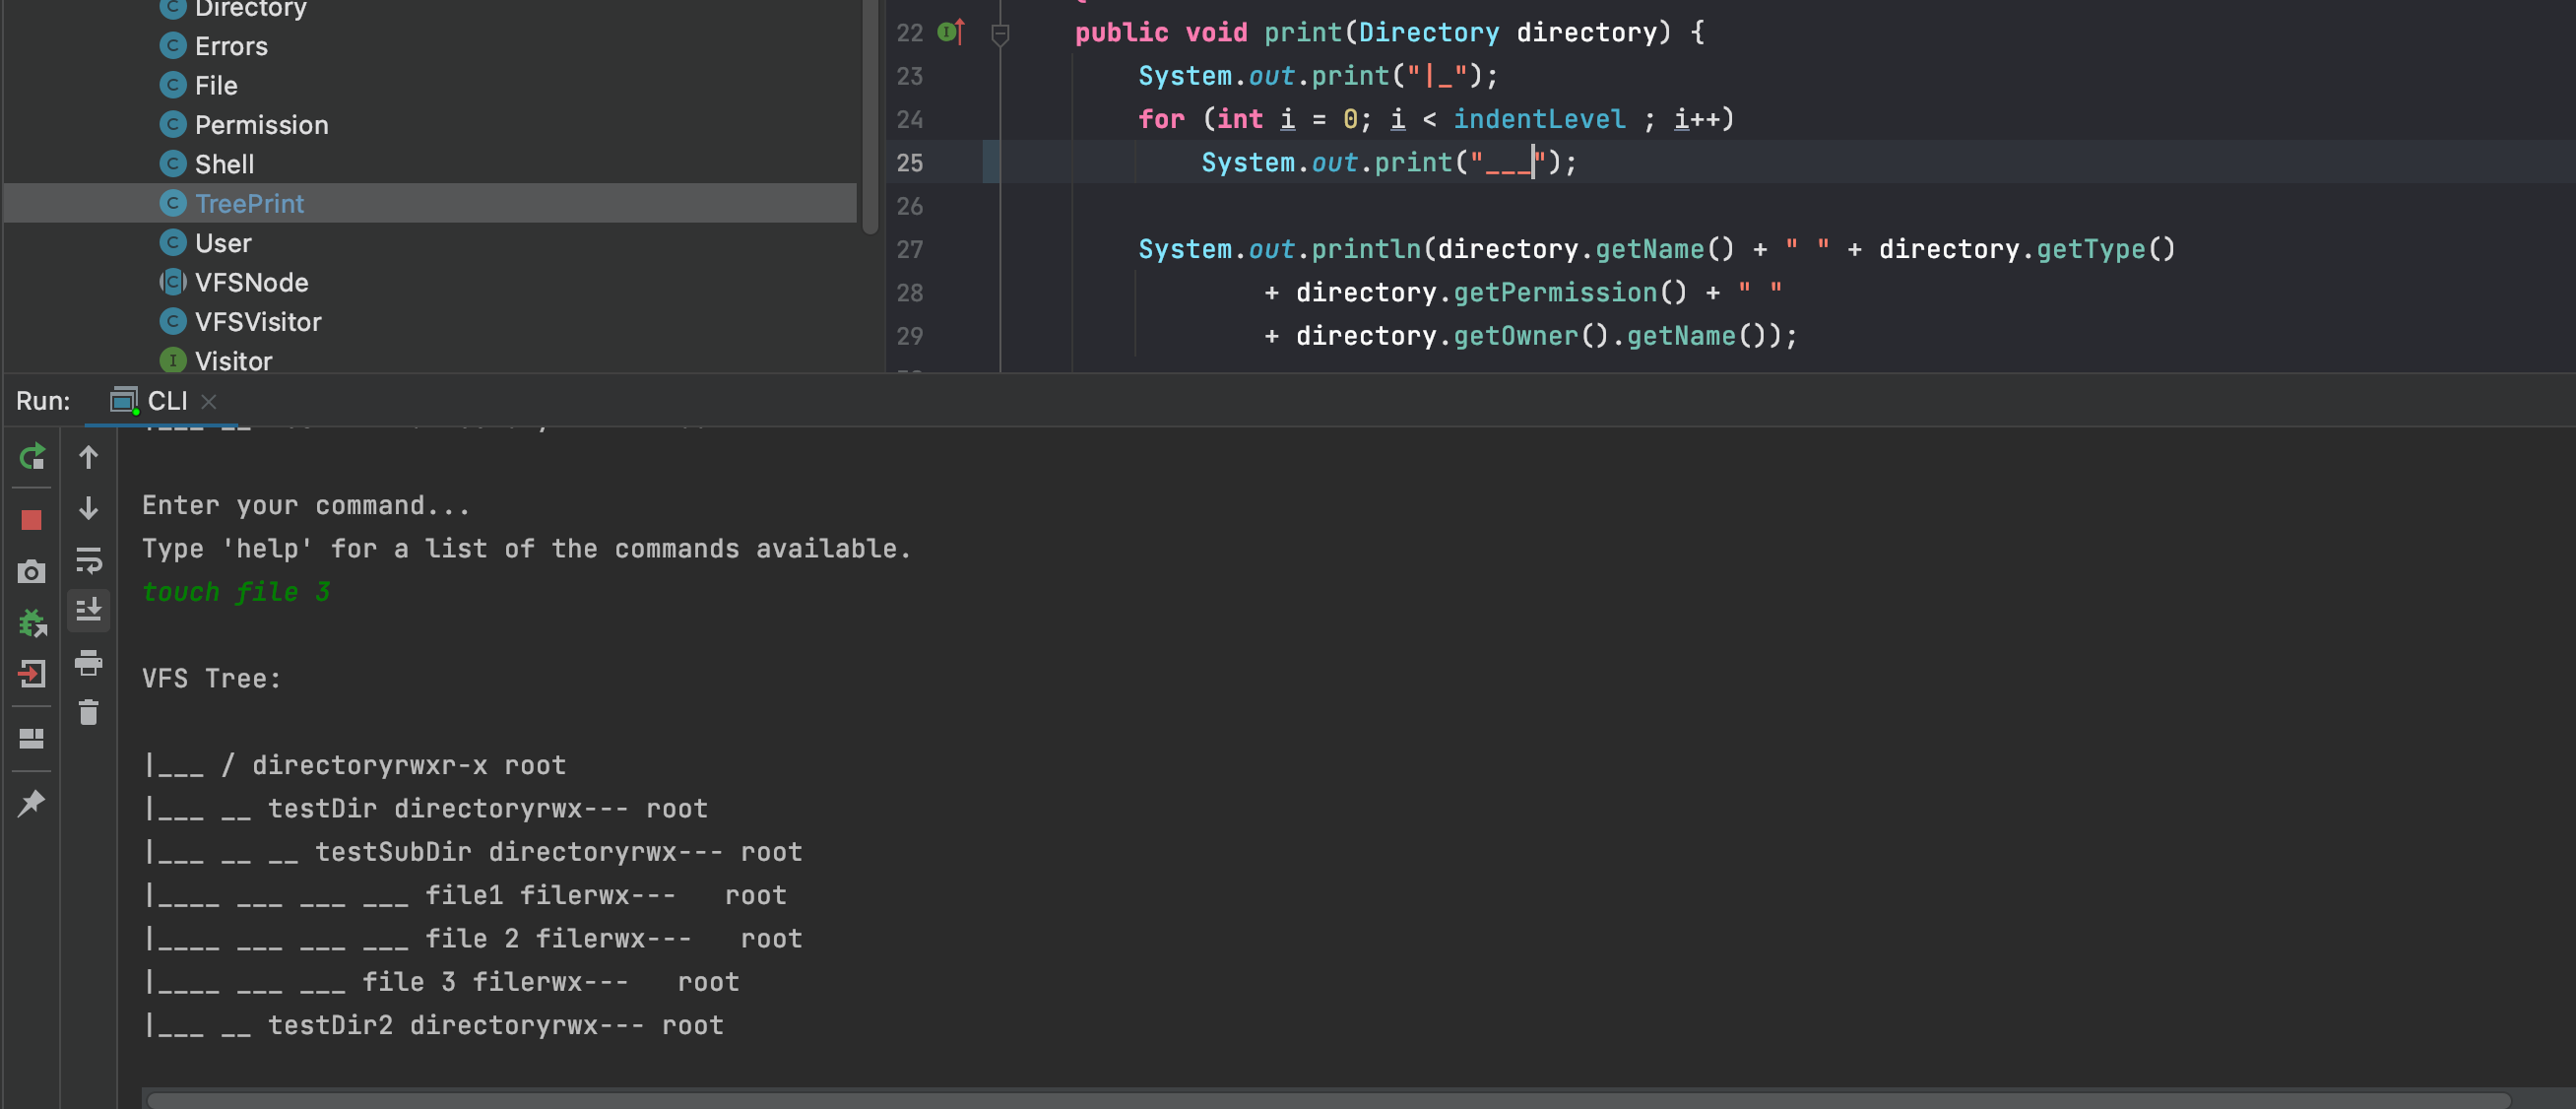Select the Permission class
Screen dimensions: 2576x1109
pyautogui.click(x=261, y=124)
